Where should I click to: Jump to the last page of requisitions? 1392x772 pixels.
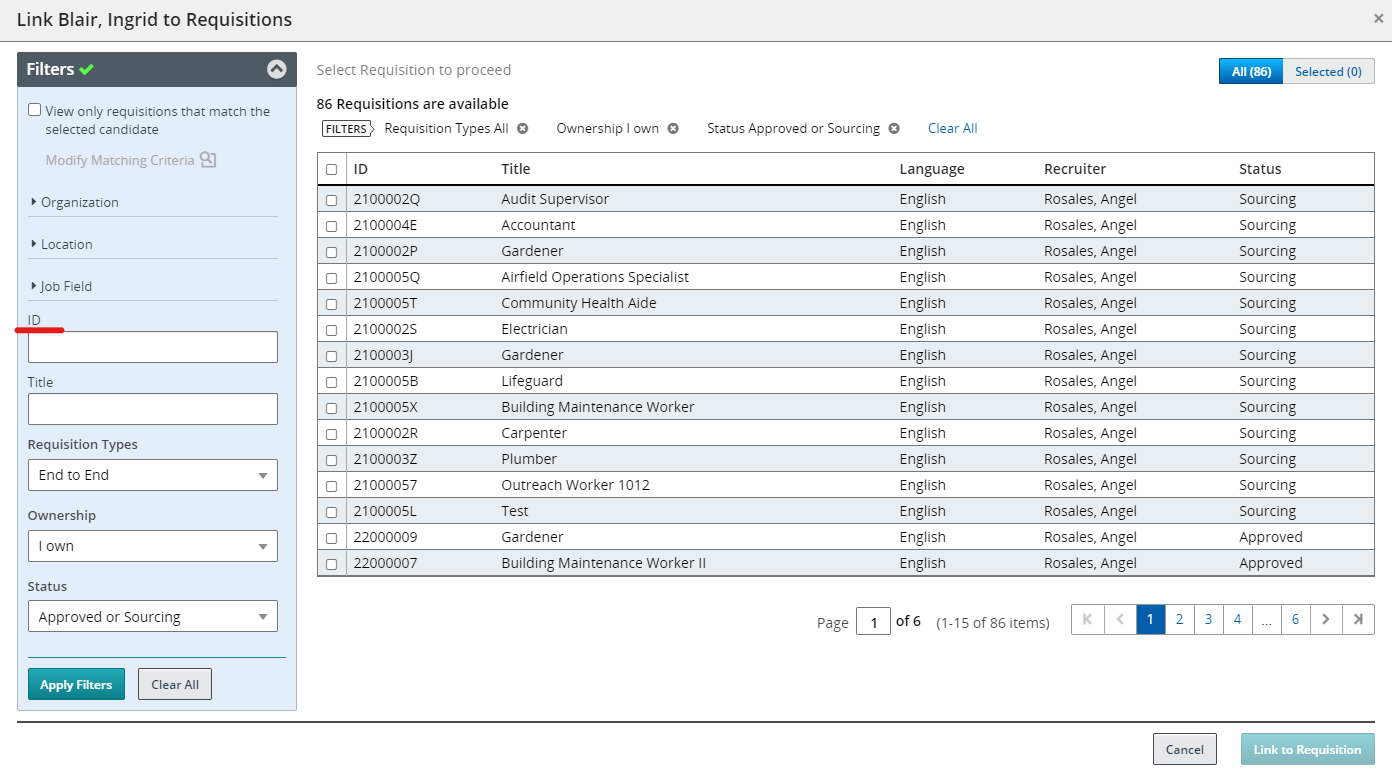[x=1358, y=619]
